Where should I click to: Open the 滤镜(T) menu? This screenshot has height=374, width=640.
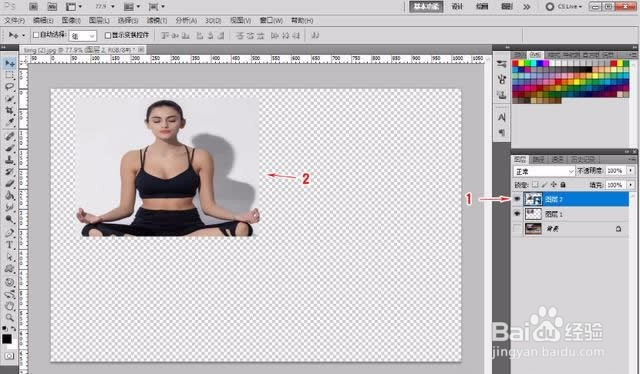click(x=157, y=20)
